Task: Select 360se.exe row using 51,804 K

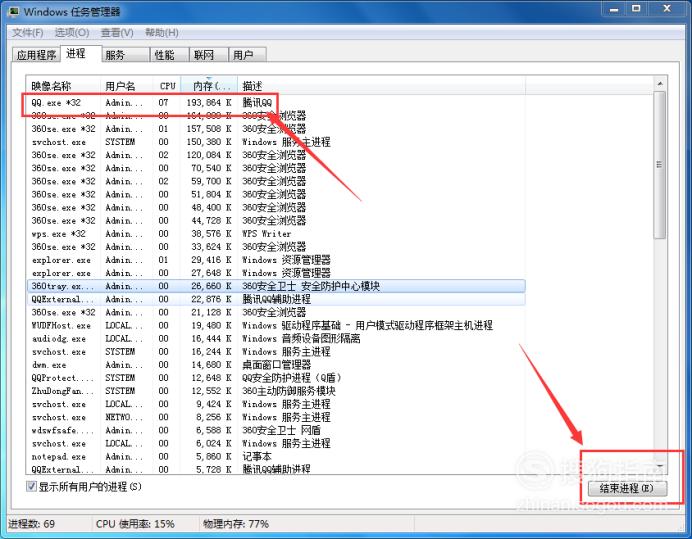Action: click(276, 194)
